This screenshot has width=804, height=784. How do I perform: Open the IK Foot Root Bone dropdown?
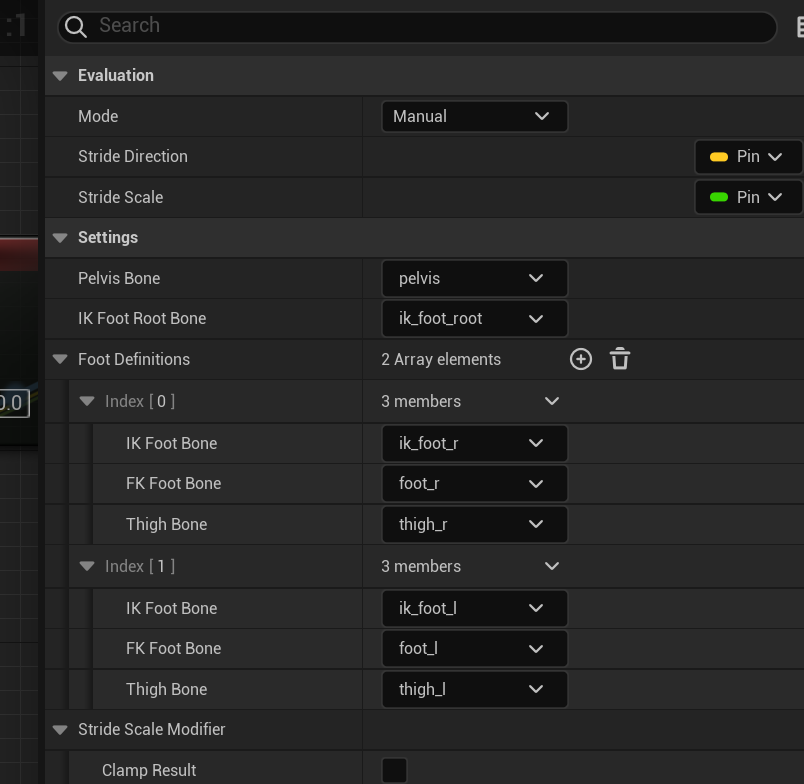click(x=474, y=318)
